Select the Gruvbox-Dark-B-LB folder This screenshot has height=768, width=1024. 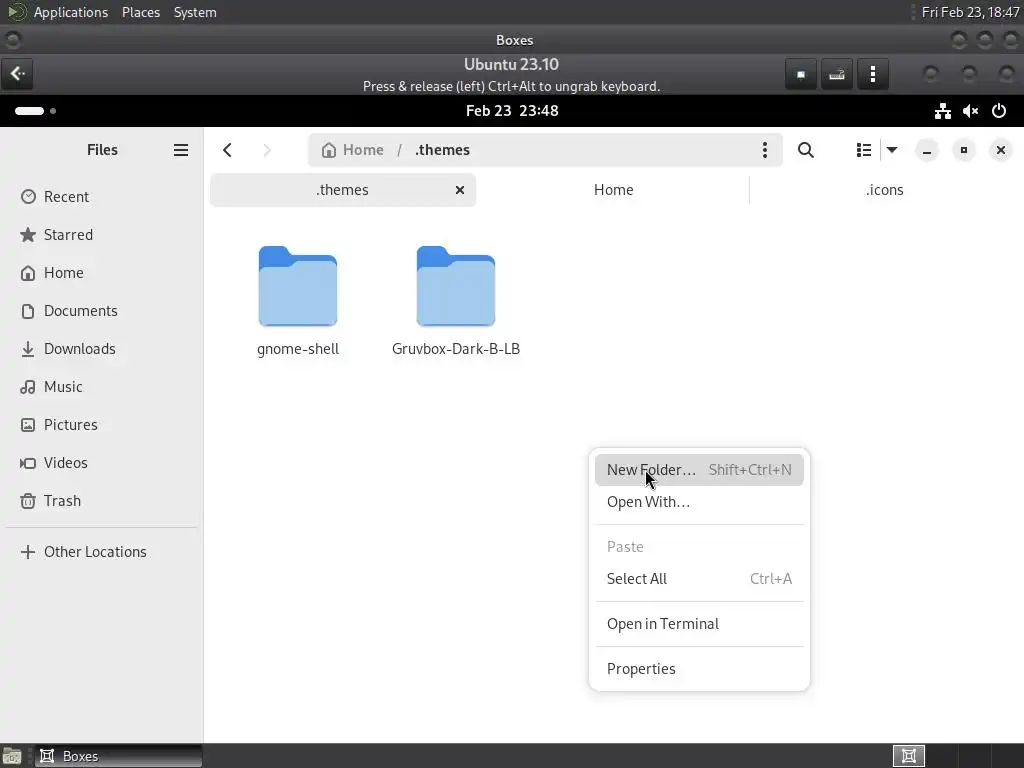click(x=456, y=301)
